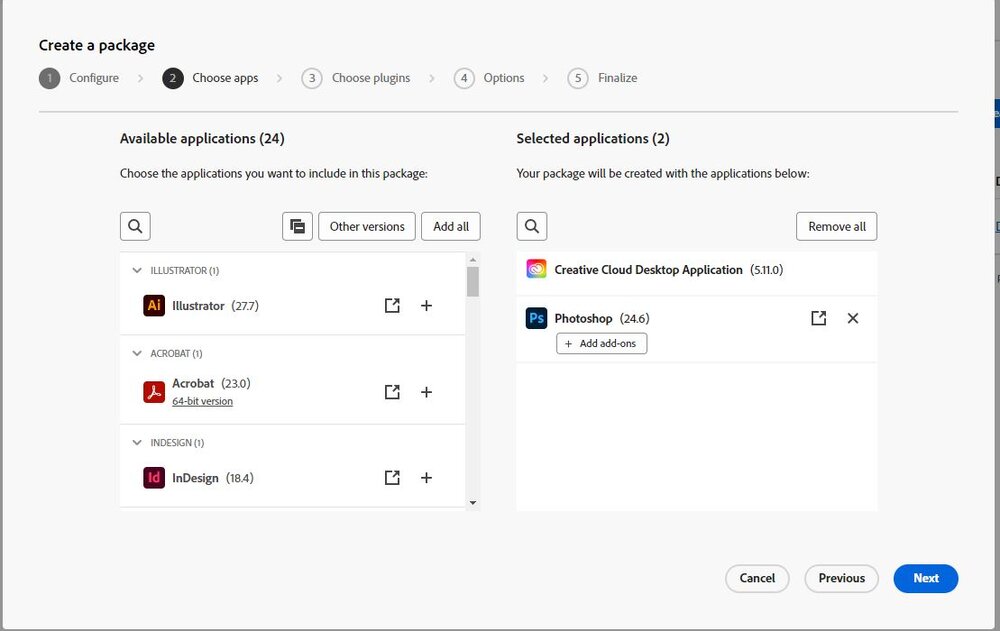Screen dimensions: 1000x631
Task: Add InDesign with its plus icon
Action: pyautogui.click(x=427, y=478)
